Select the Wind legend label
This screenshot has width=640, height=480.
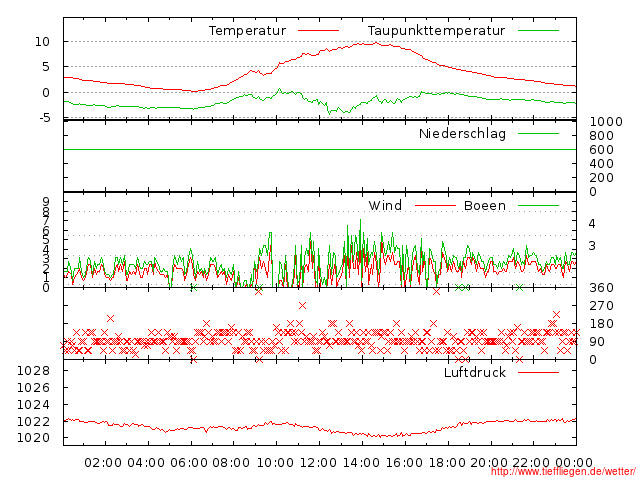tap(385, 206)
